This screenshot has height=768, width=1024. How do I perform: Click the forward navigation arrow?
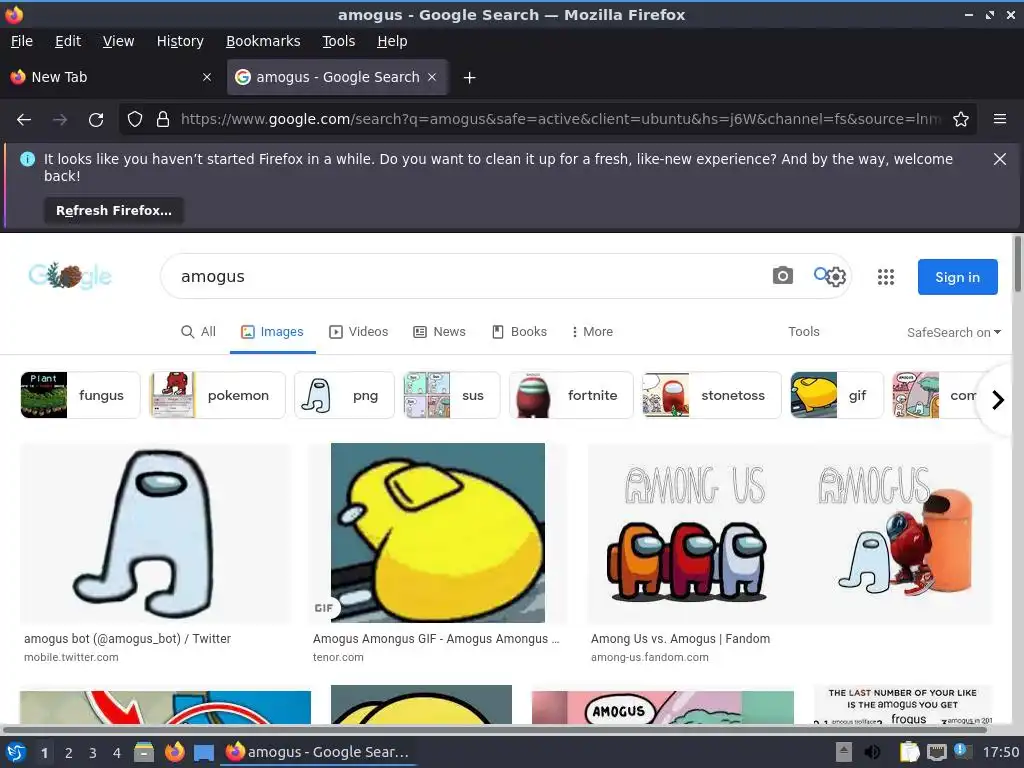(60, 120)
